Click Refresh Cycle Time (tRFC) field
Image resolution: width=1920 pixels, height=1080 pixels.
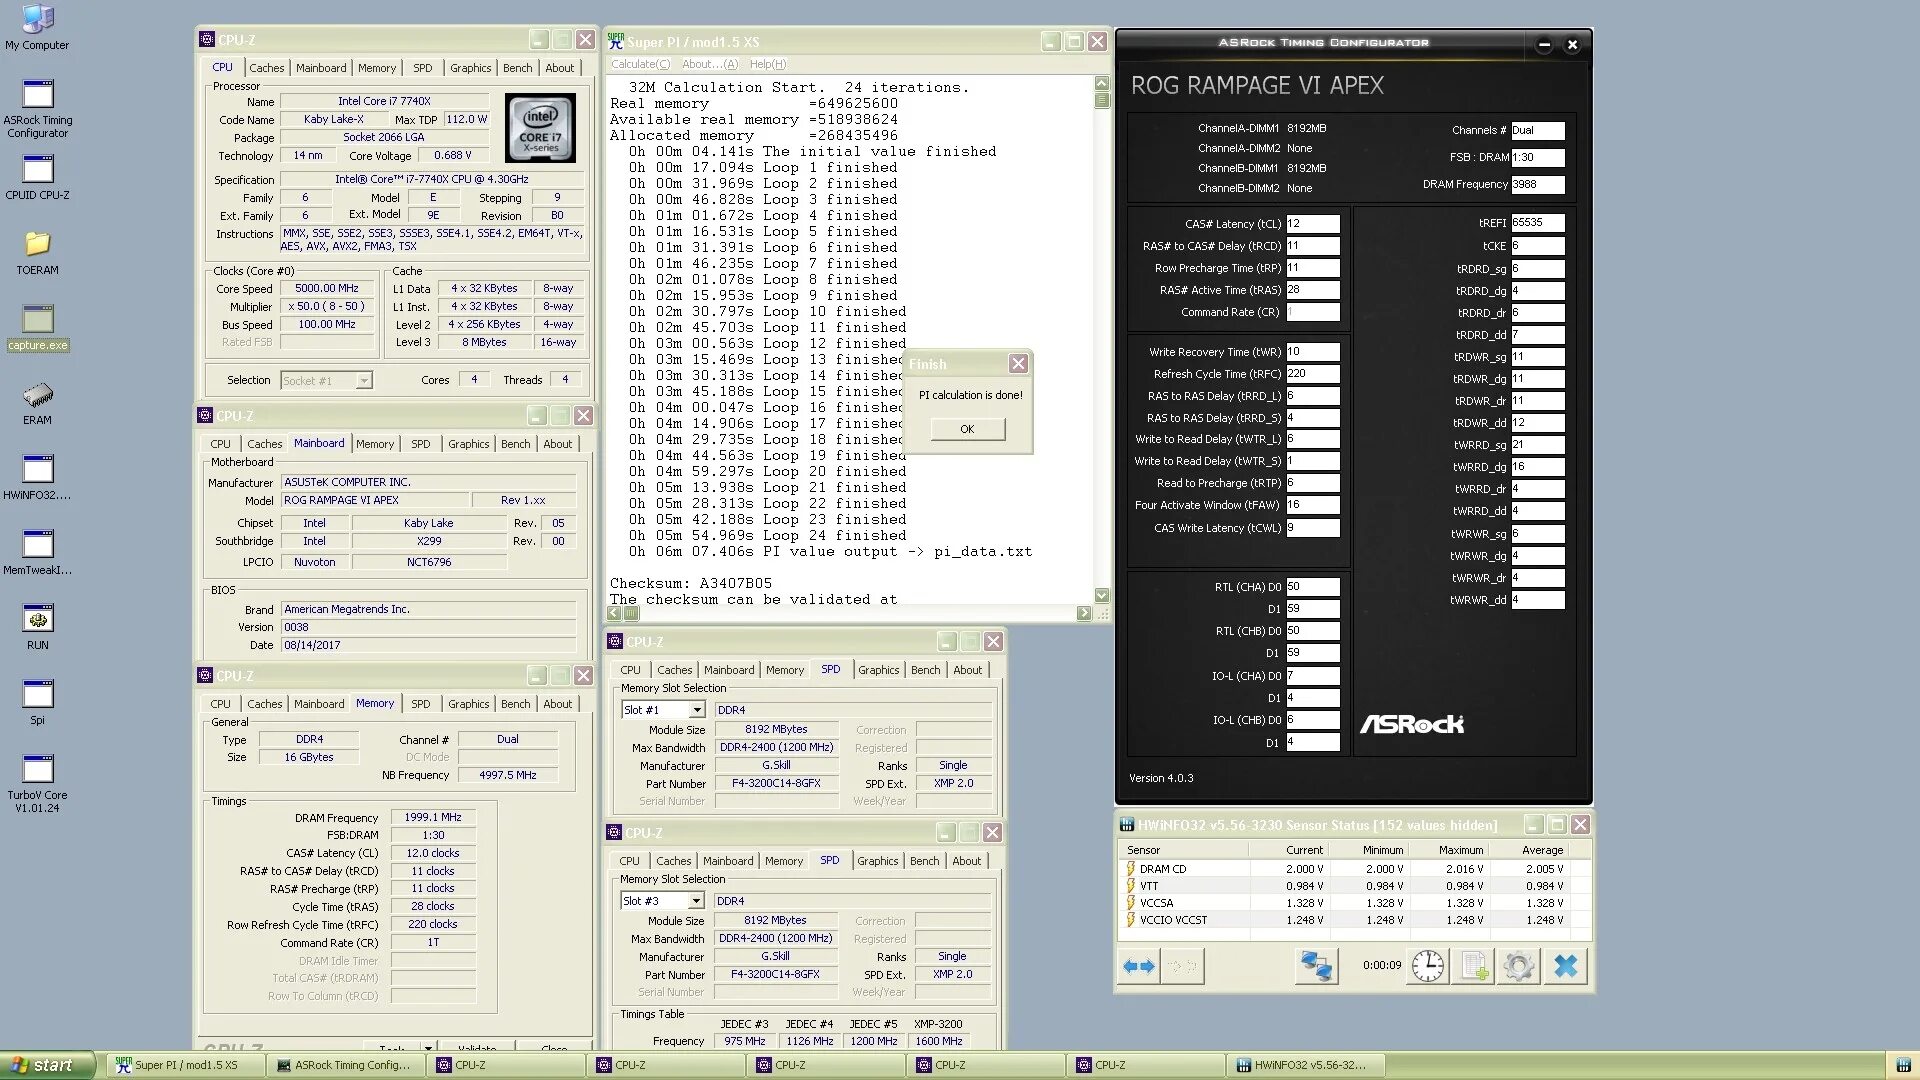click(x=1312, y=374)
